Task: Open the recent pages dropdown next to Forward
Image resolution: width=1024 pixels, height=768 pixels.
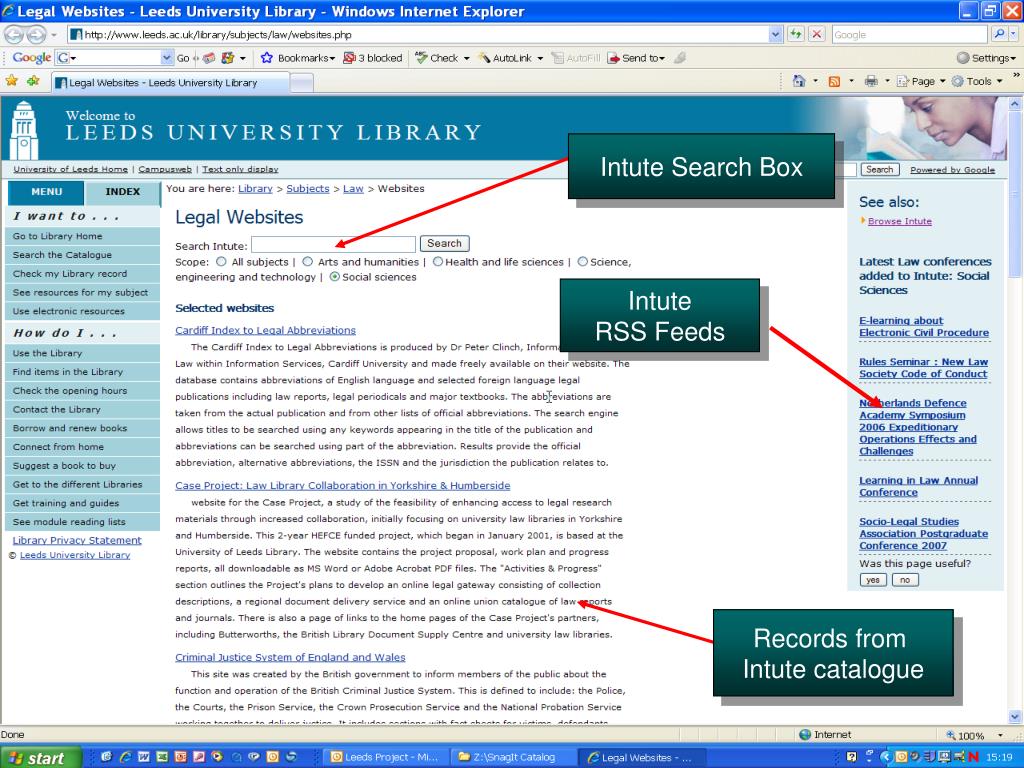Action: pyautogui.click(x=54, y=35)
